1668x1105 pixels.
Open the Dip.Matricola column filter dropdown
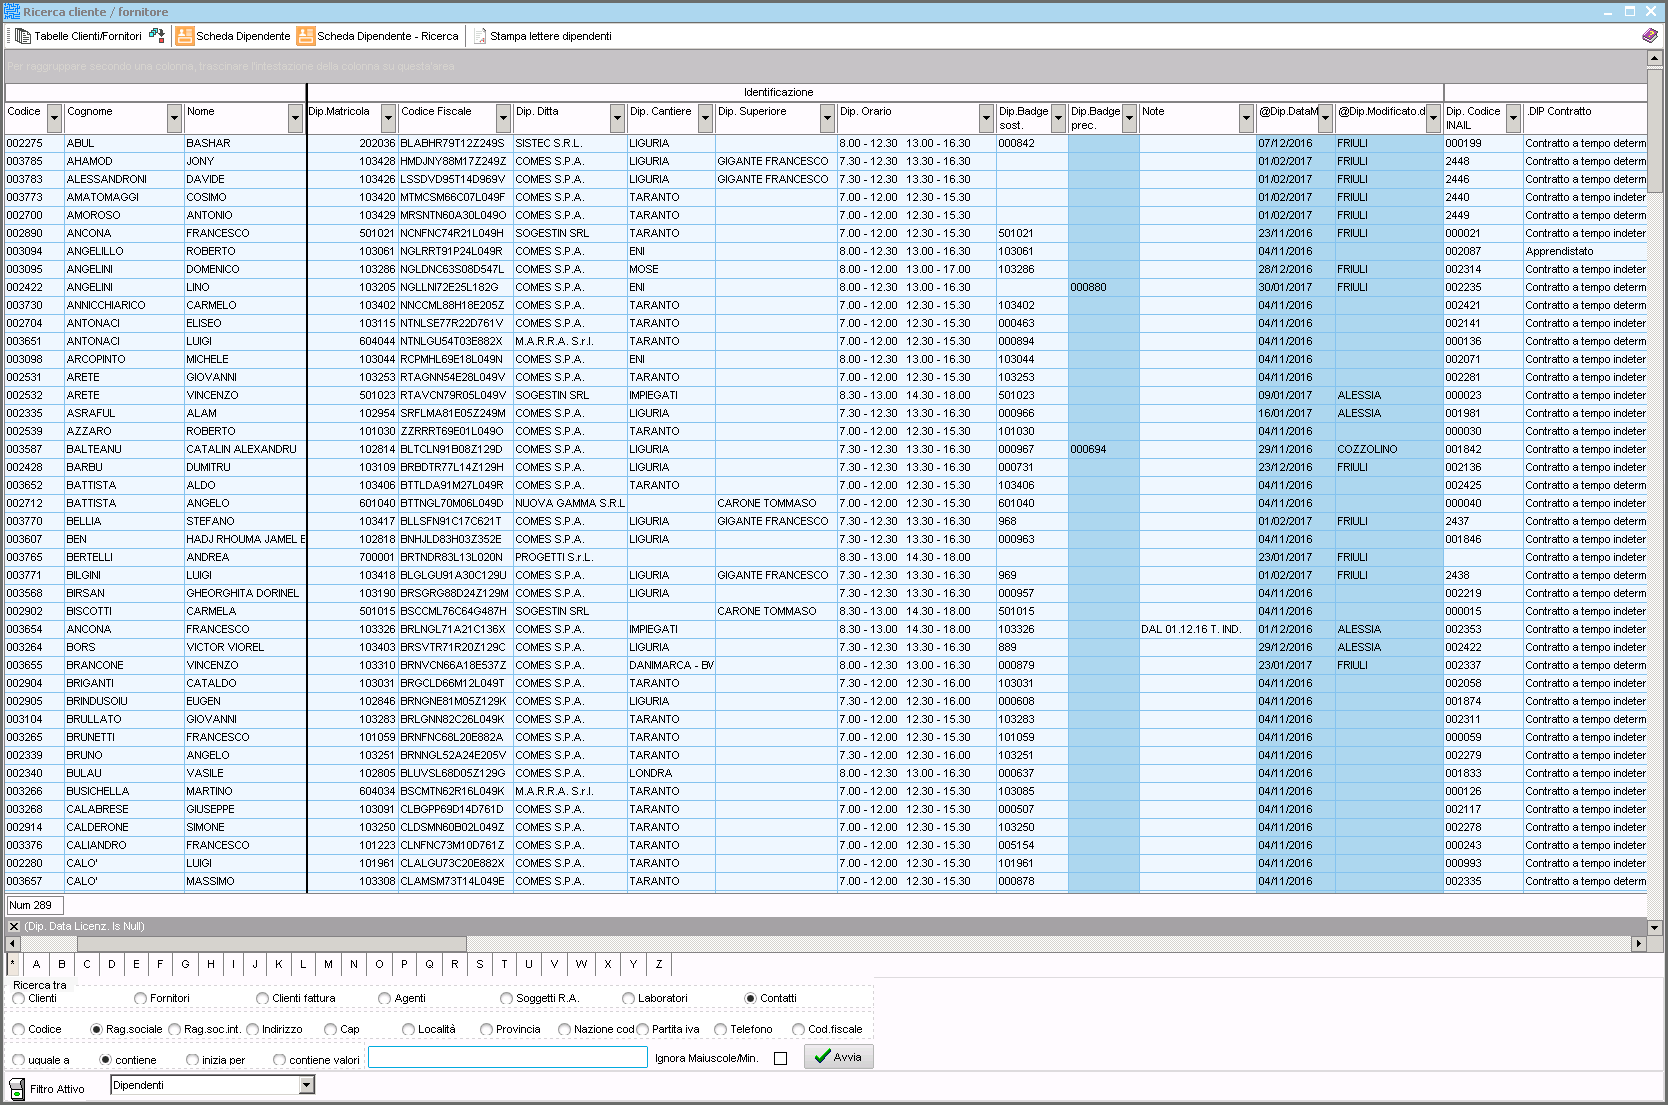click(x=389, y=118)
